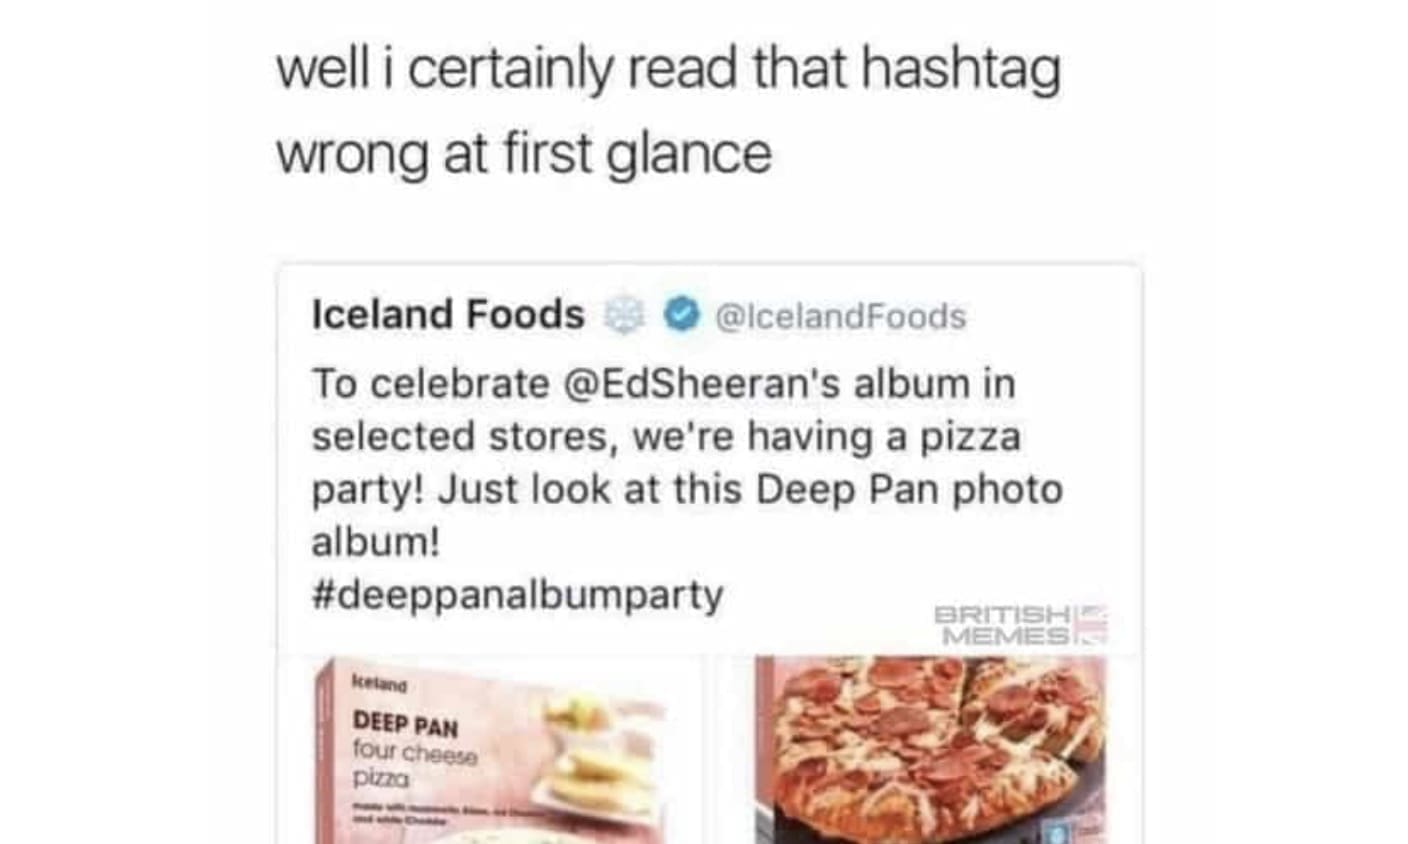
Task: Open the #deeppanalbumparty hashtag
Action: [x=517, y=595]
